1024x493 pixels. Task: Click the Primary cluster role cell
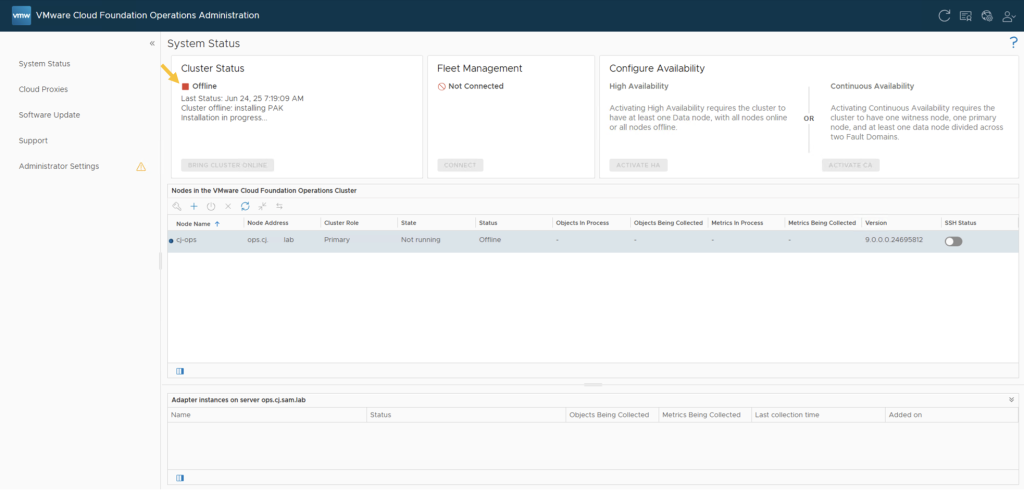click(x=337, y=240)
